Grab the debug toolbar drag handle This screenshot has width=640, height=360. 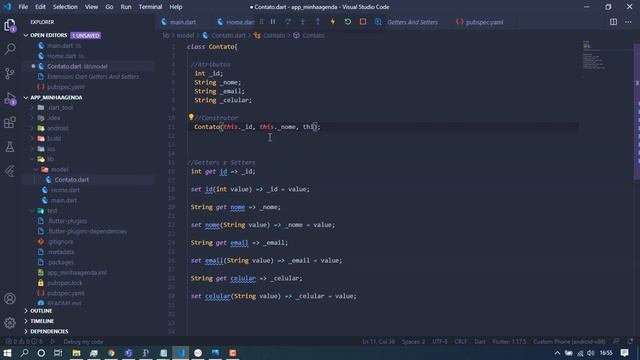pyautogui.click(x=262, y=22)
